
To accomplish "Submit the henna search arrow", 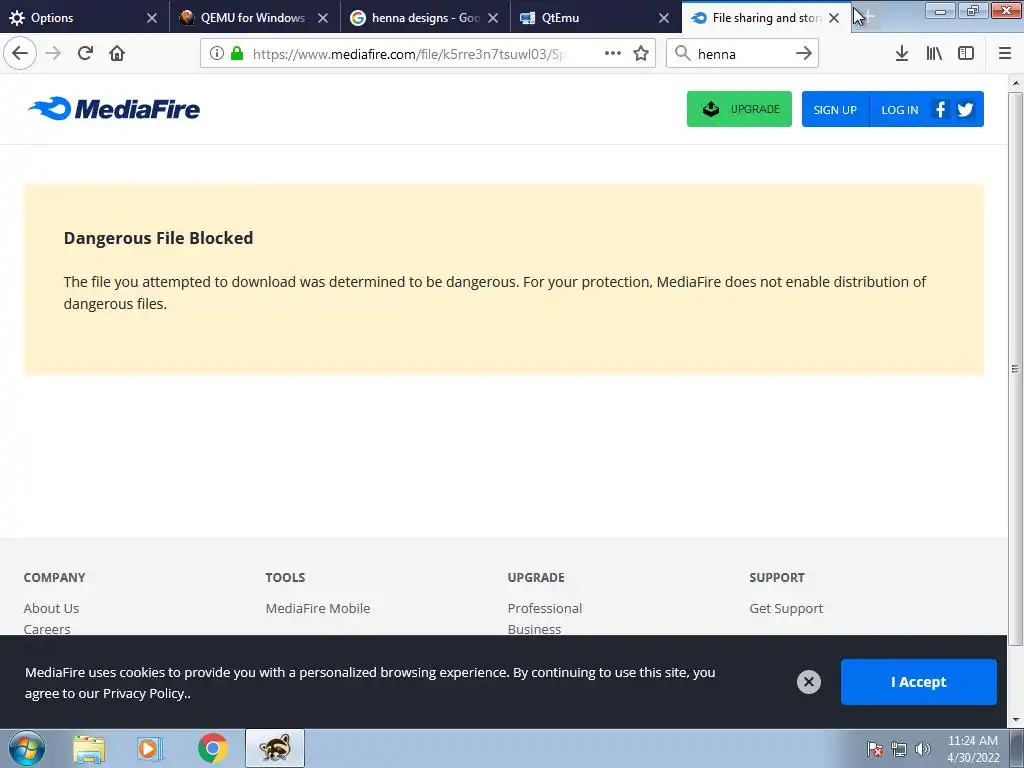I will point(804,53).
